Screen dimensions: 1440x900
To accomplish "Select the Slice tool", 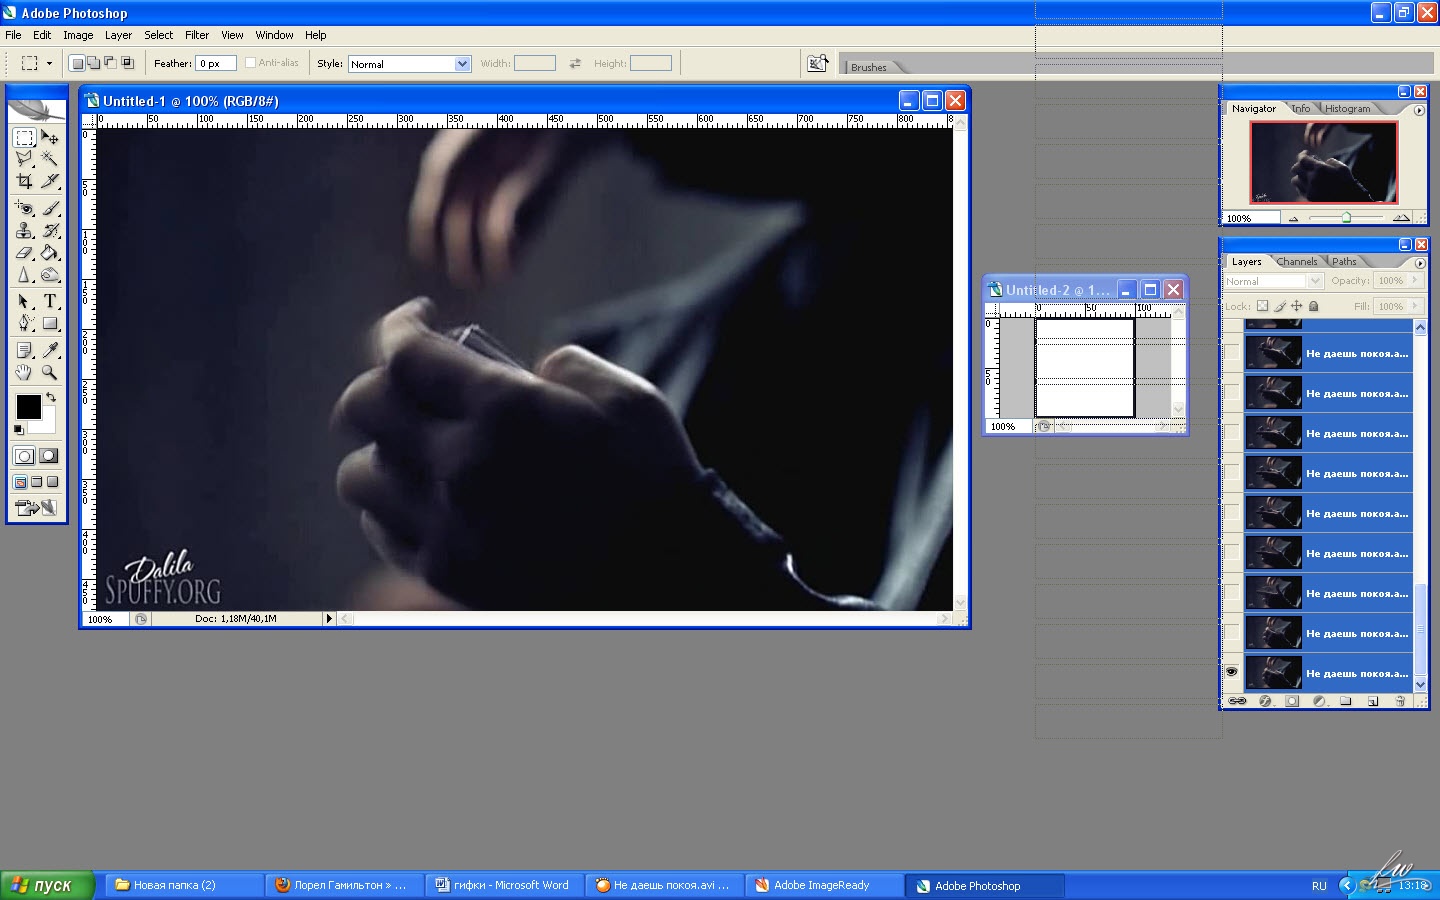I will point(50,181).
